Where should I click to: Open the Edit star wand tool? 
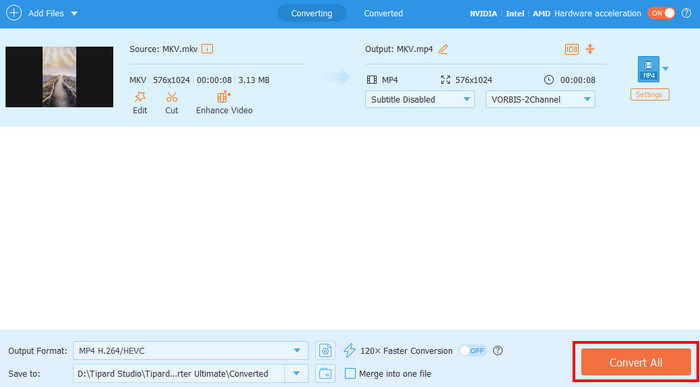tap(140, 103)
